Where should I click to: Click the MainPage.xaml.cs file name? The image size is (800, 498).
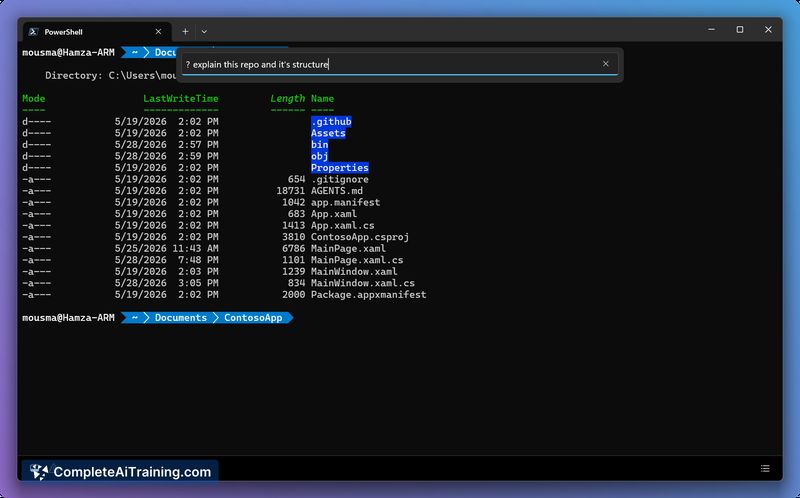[357, 260]
